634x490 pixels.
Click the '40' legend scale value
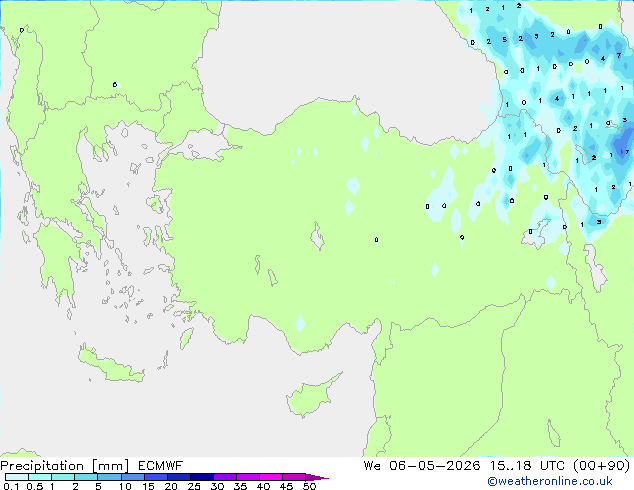[263, 486]
